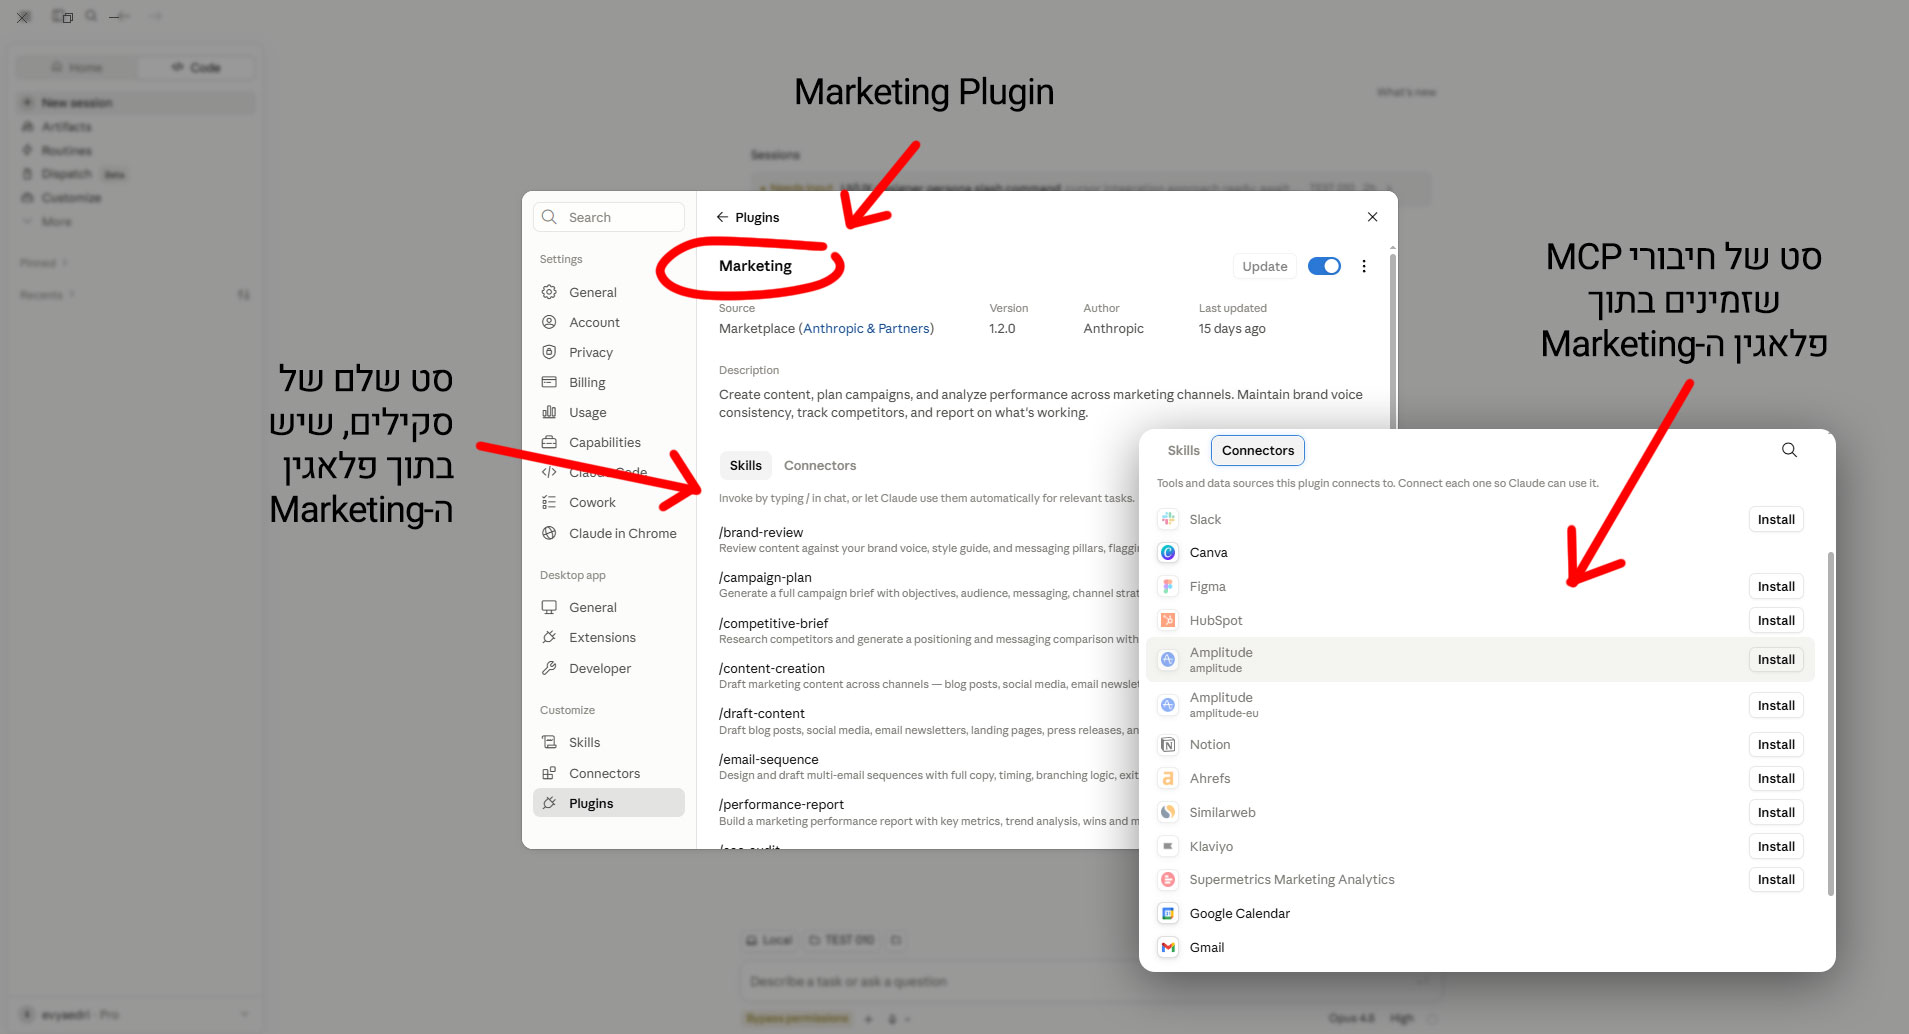Close the settings dialog
Image resolution: width=1909 pixels, height=1034 pixels.
pos(1372,217)
